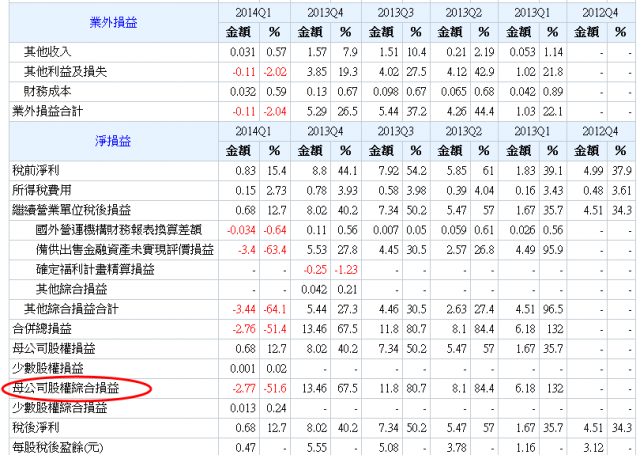Select the 每股稅後盈餘(元) row label
Viewport: 640px width, 455px height.
tap(58, 448)
